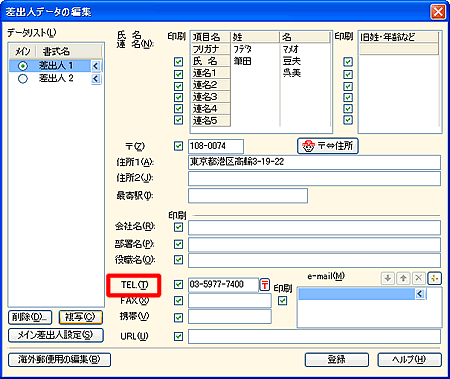Move e-mail entry down with down arrow
The height and width of the screenshot is (379, 450).
click(x=388, y=278)
